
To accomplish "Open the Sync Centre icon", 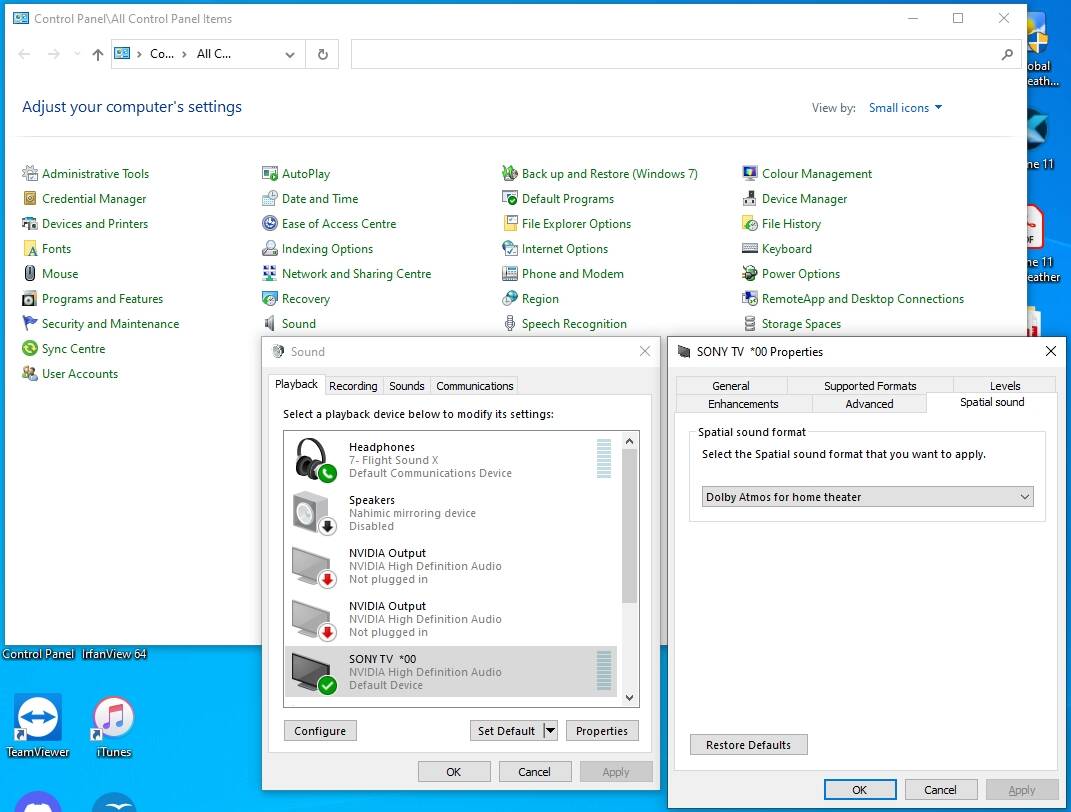I will point(29,349).
